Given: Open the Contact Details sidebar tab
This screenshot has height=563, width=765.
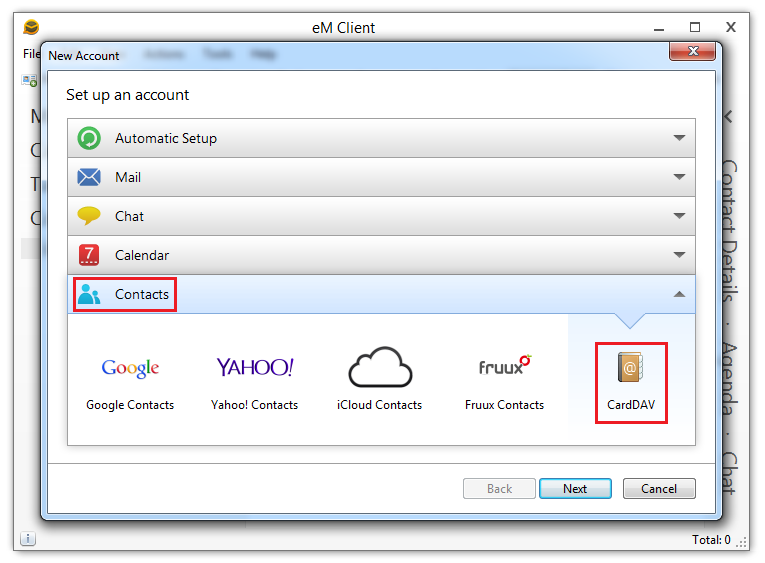Looking at the screenshot, I should 729,230.
